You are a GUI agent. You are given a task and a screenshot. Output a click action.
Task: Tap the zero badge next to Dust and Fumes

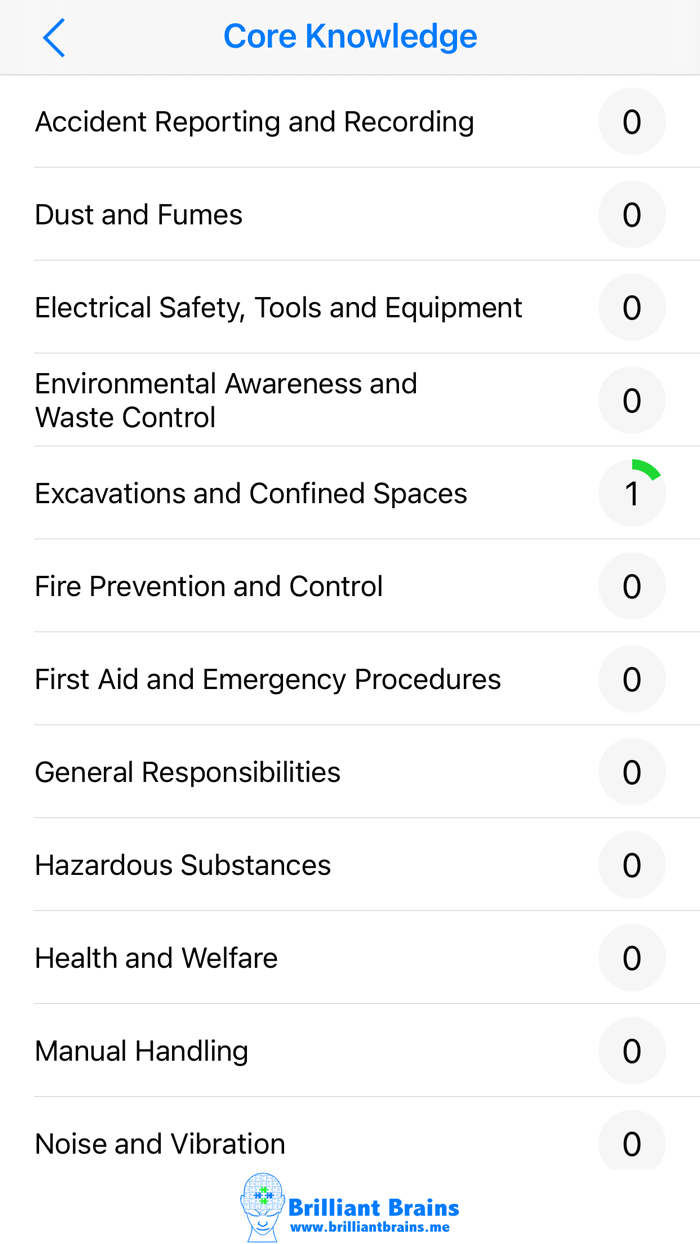631,214
